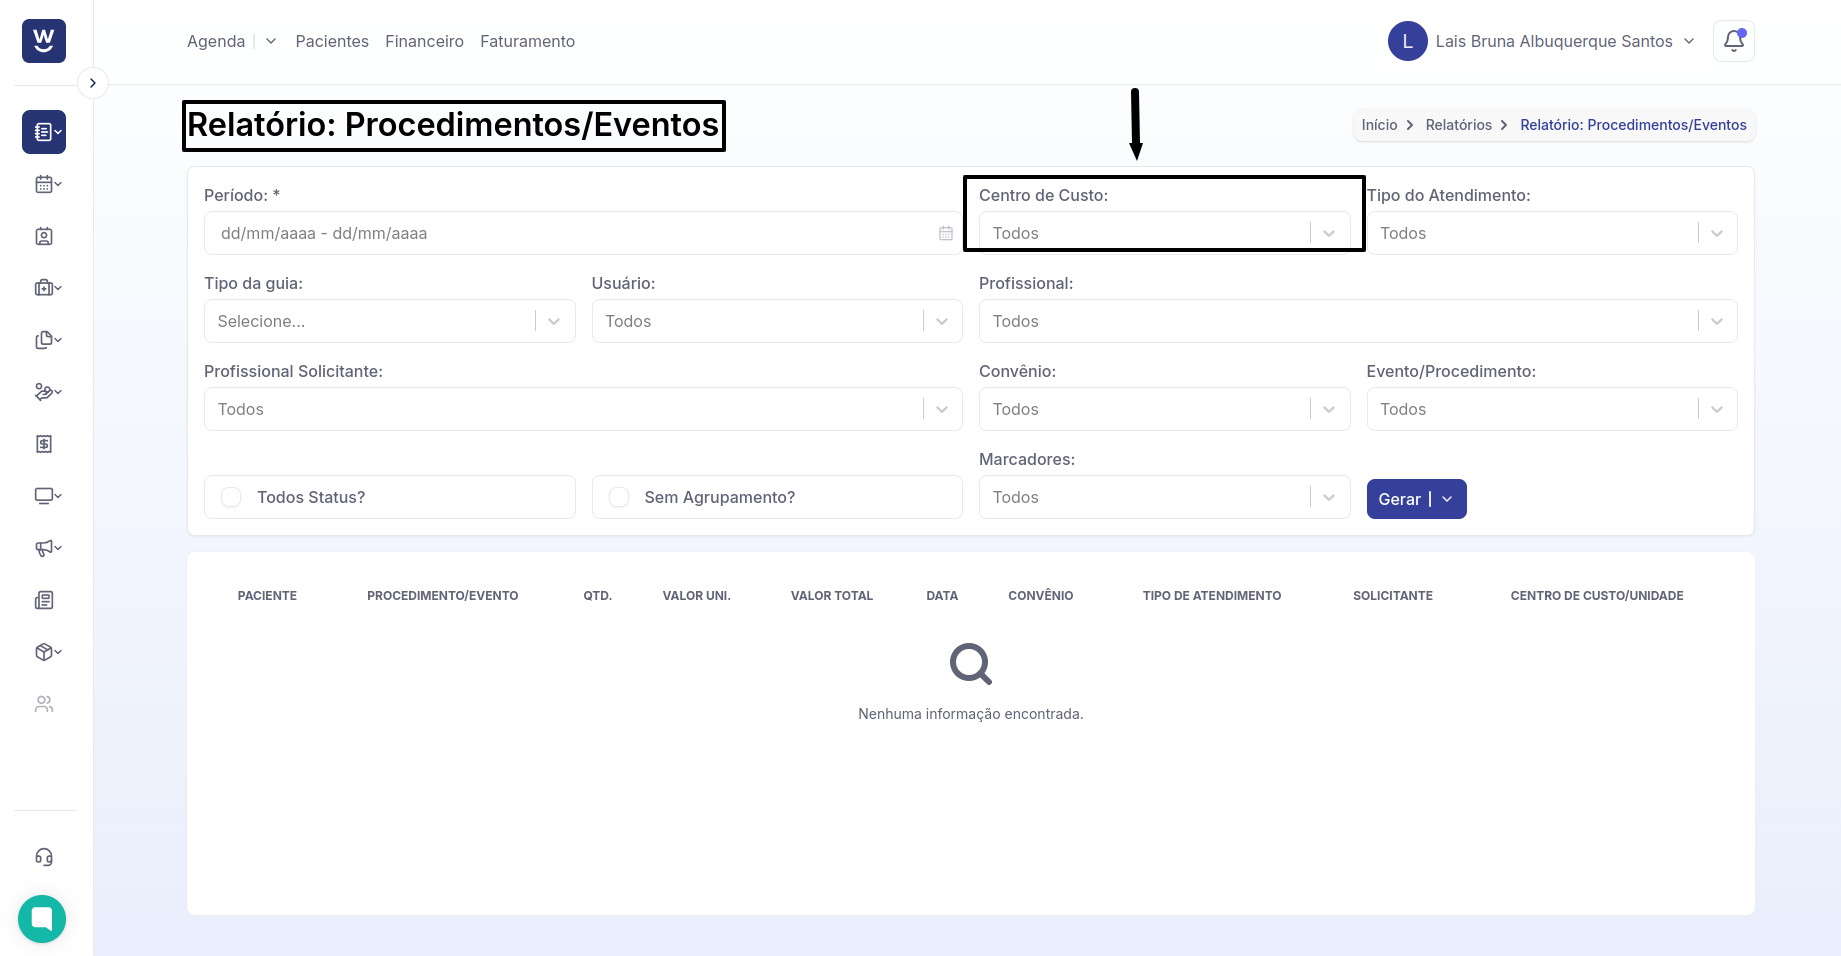
Task: Open the newspaper sidebar icon
Action: point(44,600)
